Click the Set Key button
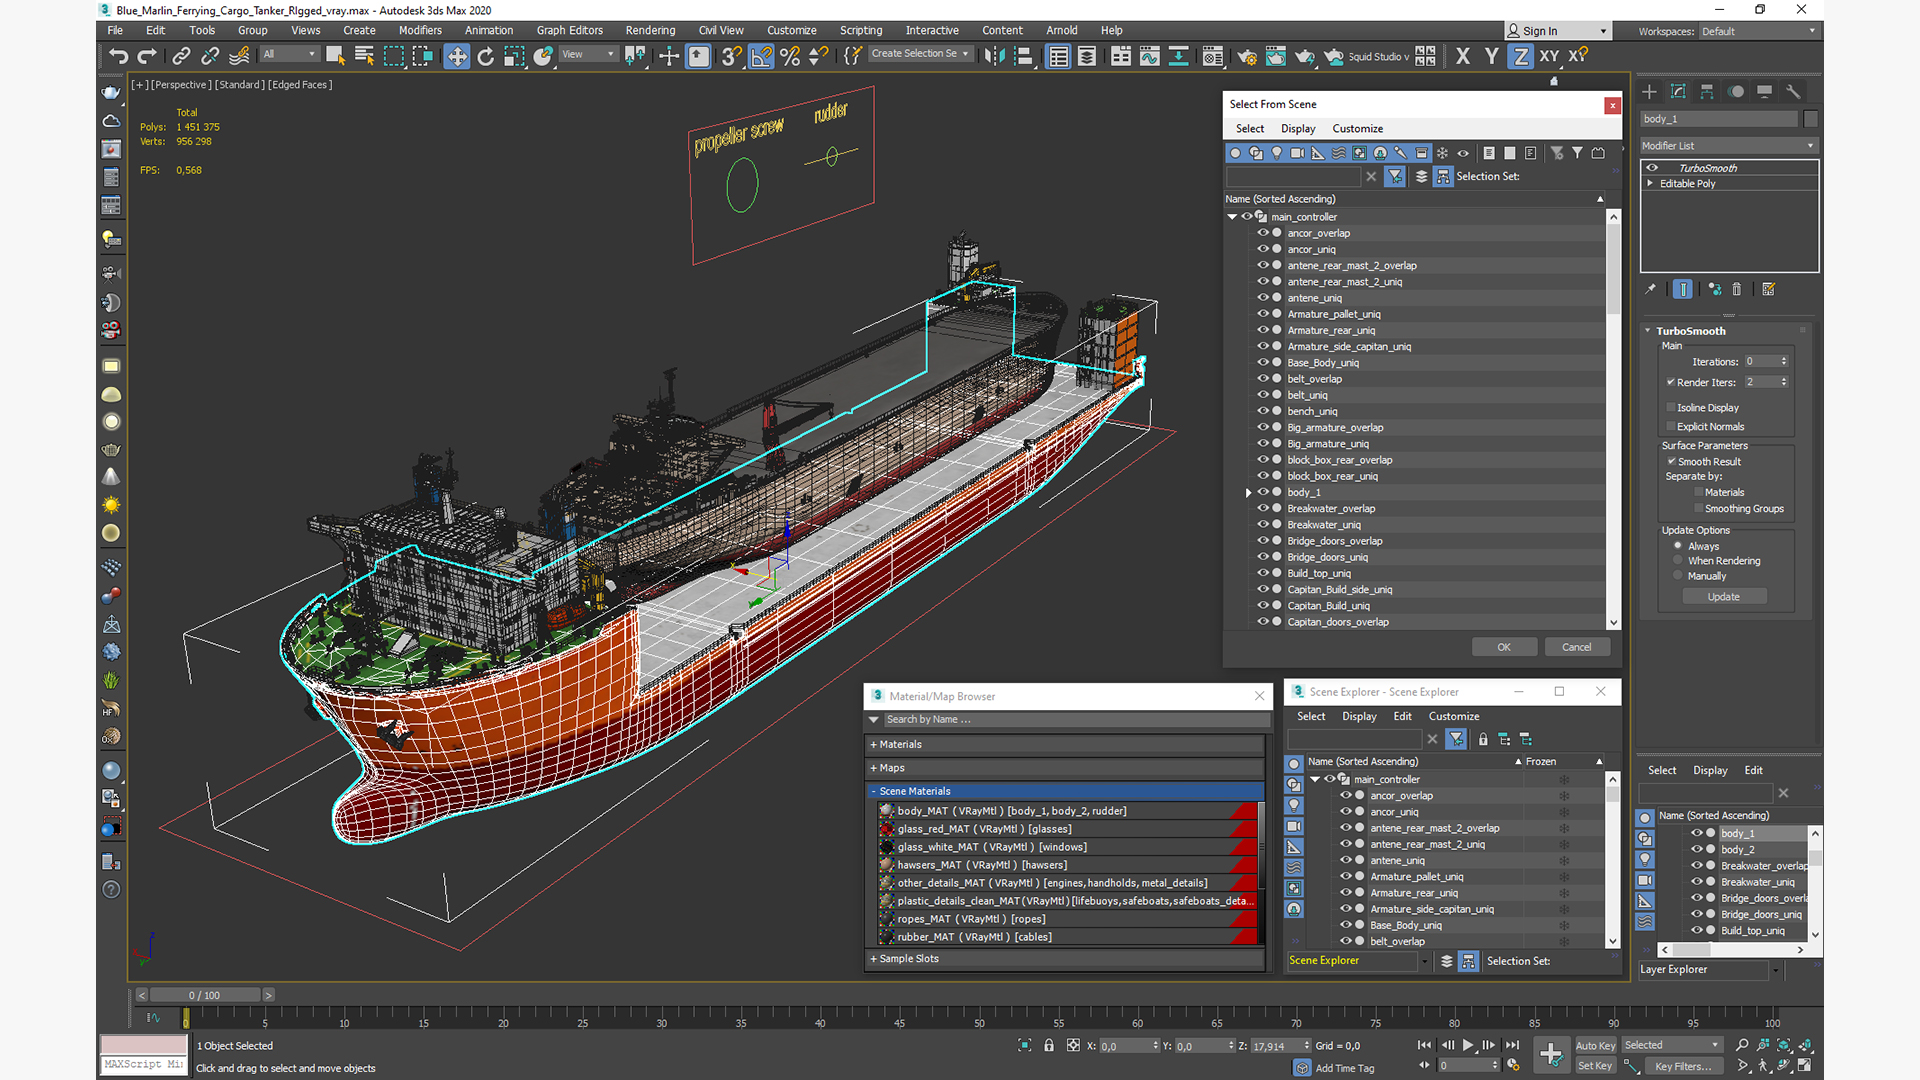The height and width of the screenshot is (1080, 1920). coord(1595,1066)
